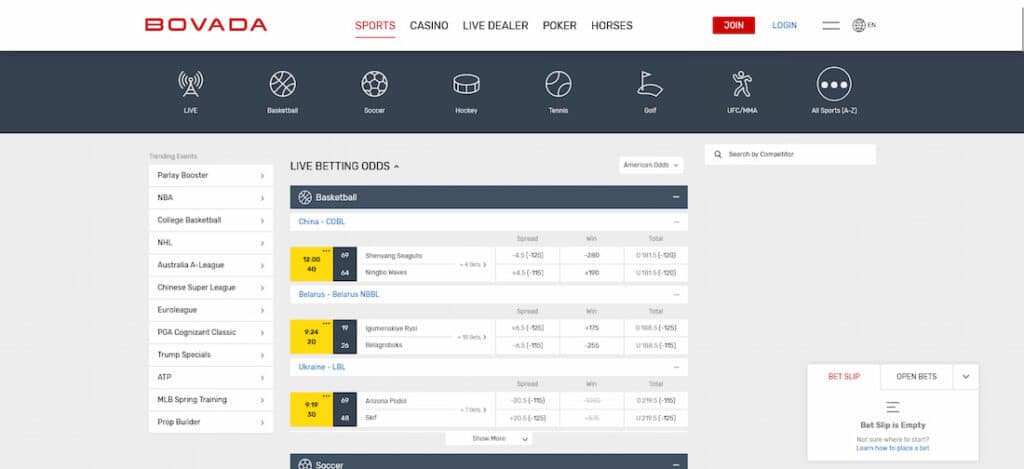Screen dimensions: 1024x469
Task: Select Skif total U 219.5 odds
Action: click(x=656, y=417)
